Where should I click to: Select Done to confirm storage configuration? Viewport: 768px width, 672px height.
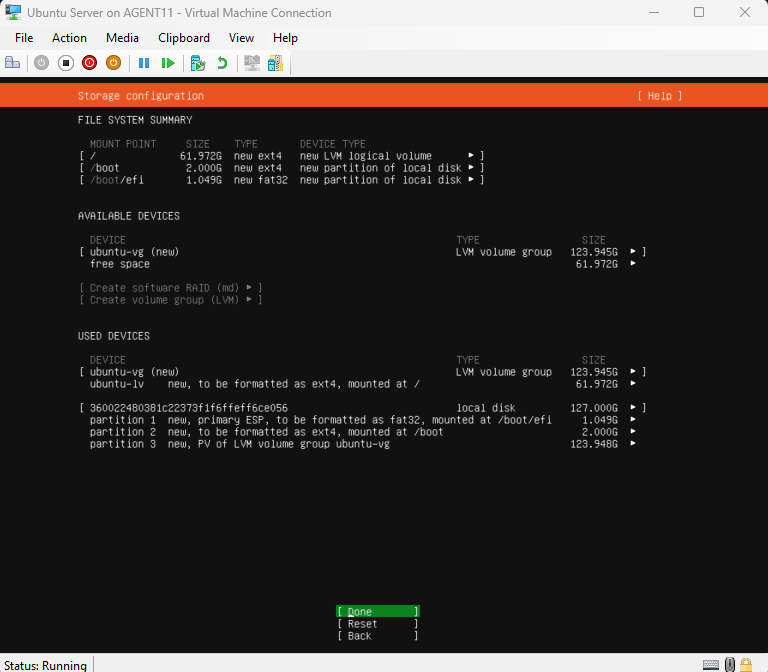pos(377,612)
